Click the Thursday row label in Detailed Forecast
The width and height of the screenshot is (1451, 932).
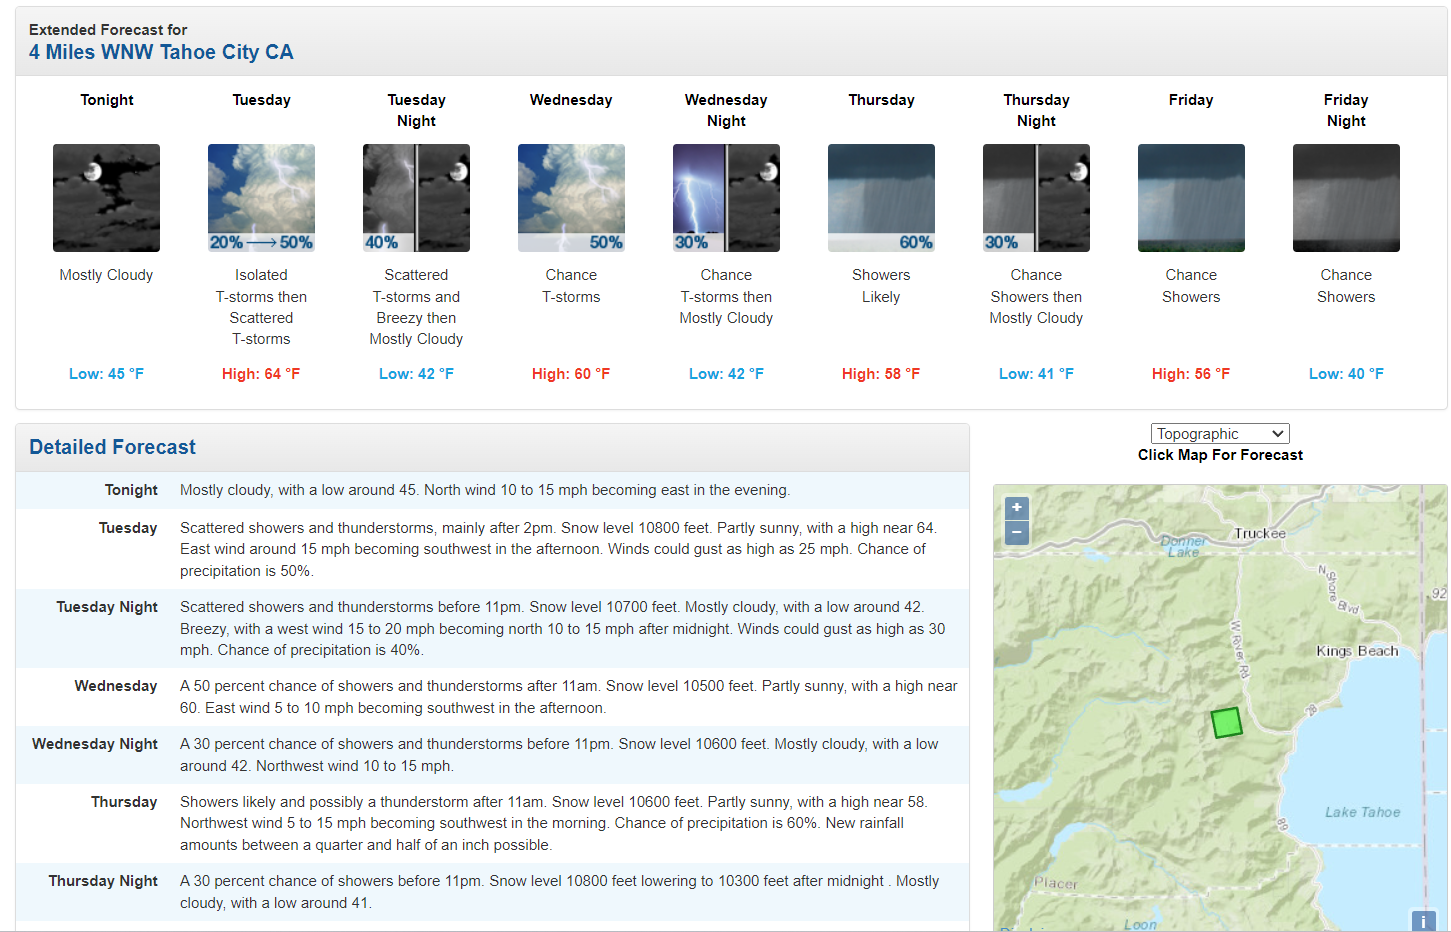[x=124, y=802]
